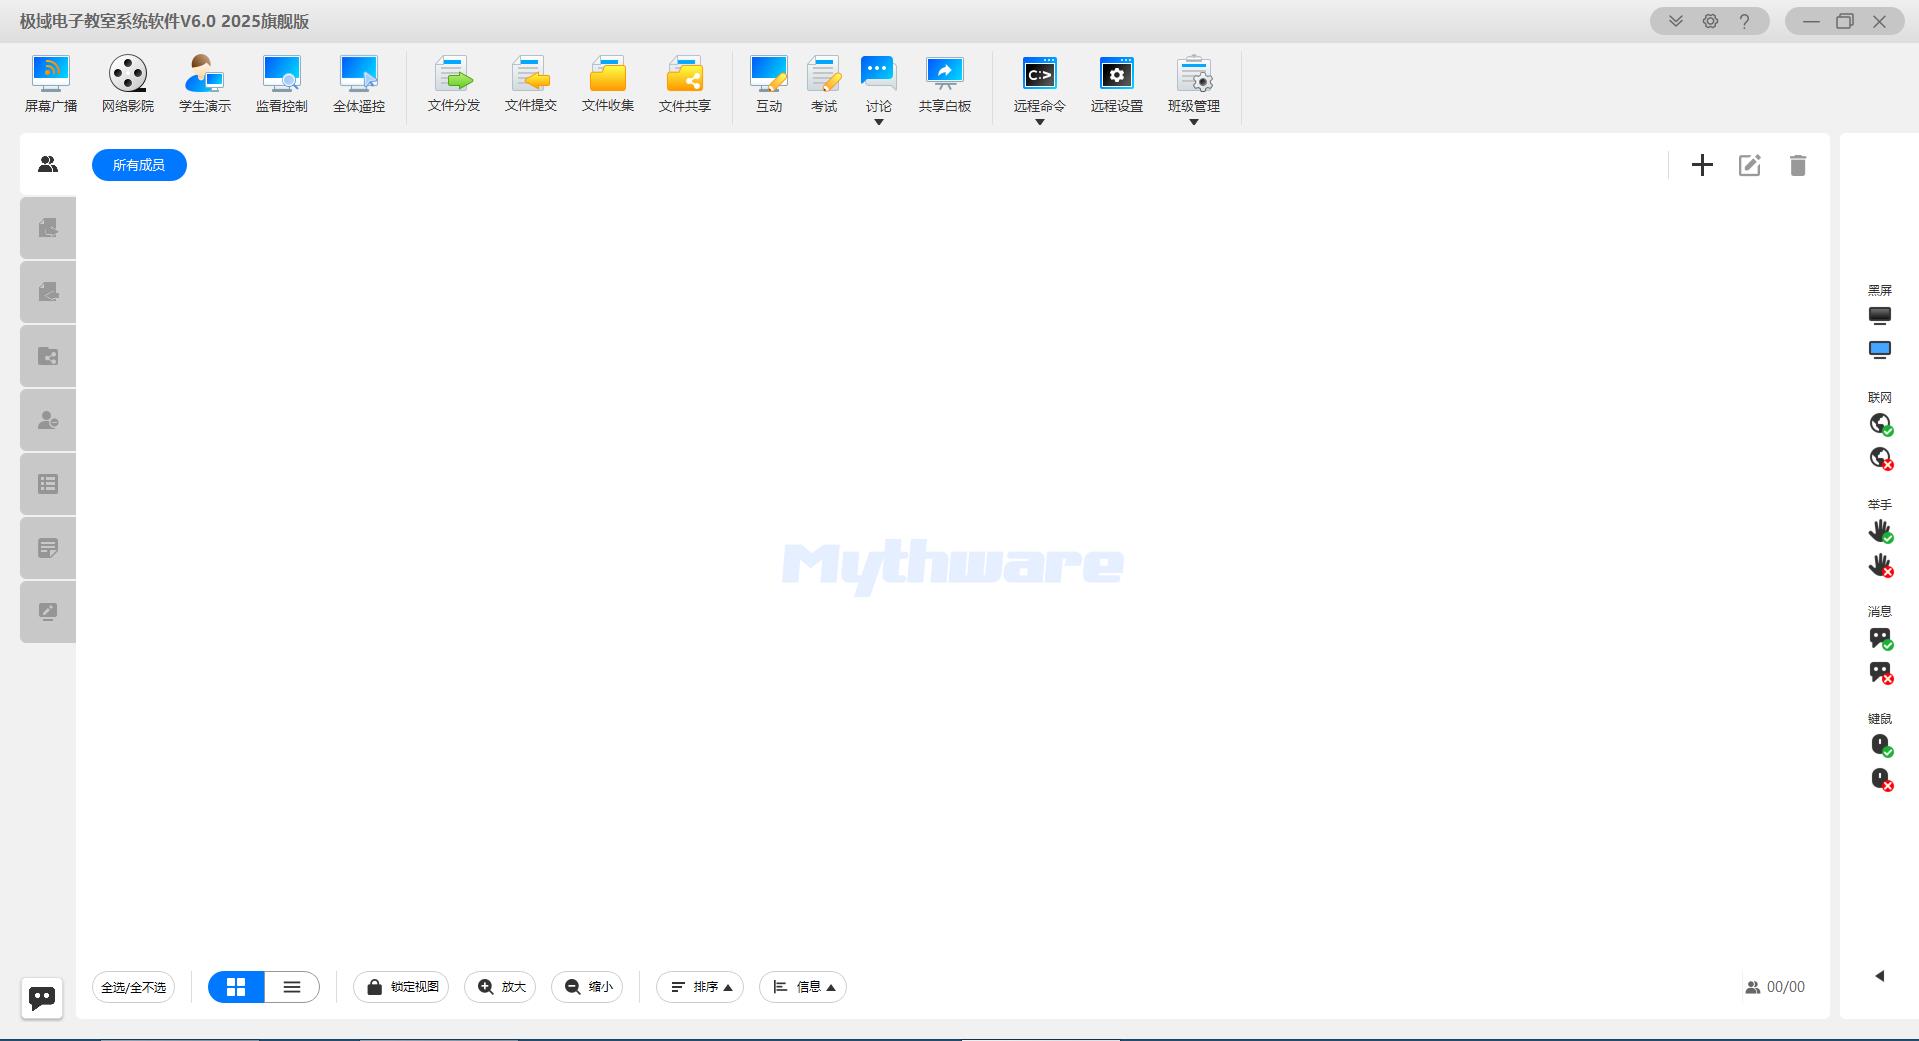Toggle 锁定视图 lock view
Viewport: 1919px width, 1041px height.
[x=402, y=987]
